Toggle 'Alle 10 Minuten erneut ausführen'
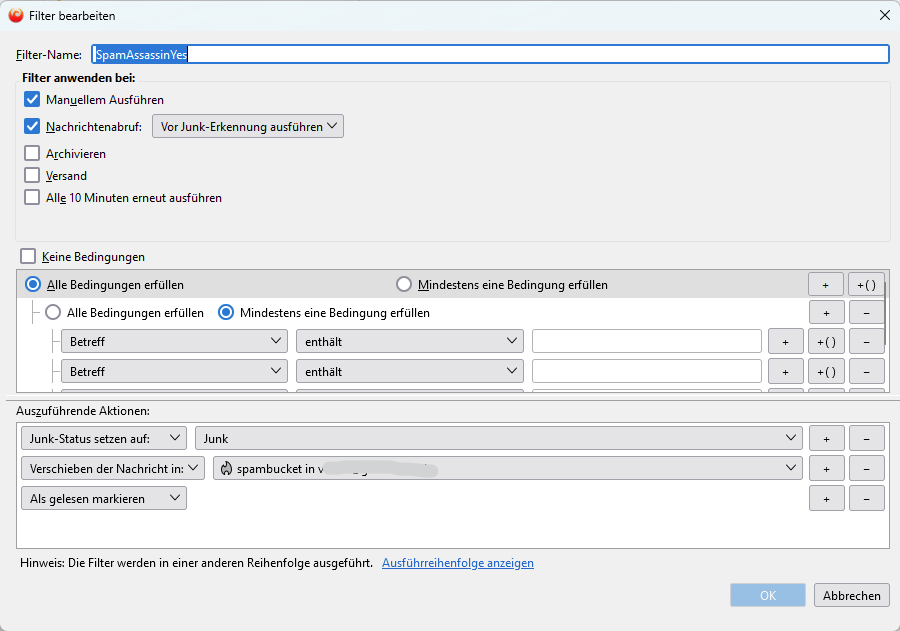The image size is (900, 631). pos(32,198)
